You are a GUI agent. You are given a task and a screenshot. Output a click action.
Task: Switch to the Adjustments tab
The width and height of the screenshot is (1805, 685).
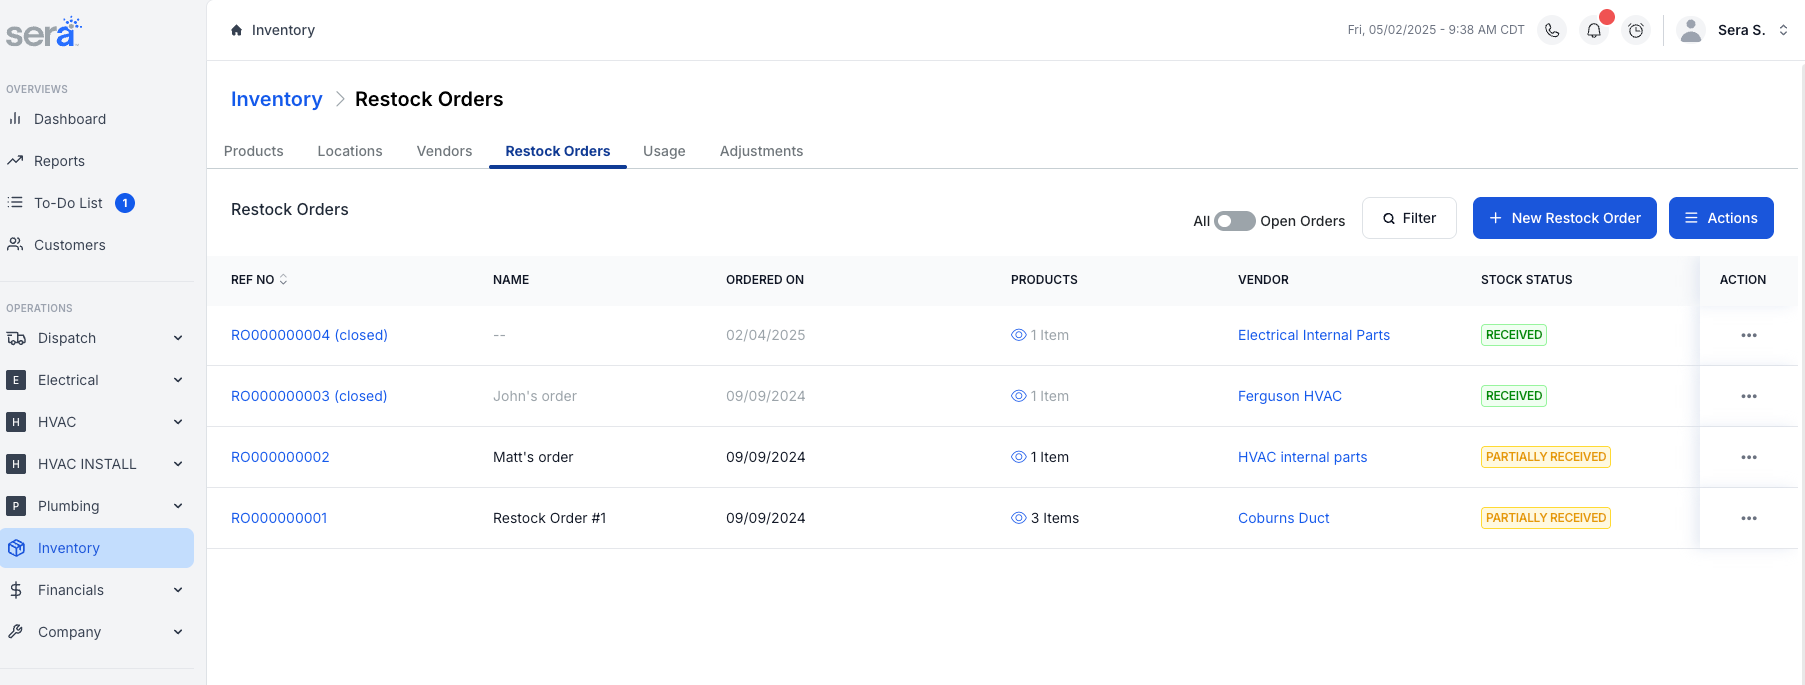coord(761,151)
